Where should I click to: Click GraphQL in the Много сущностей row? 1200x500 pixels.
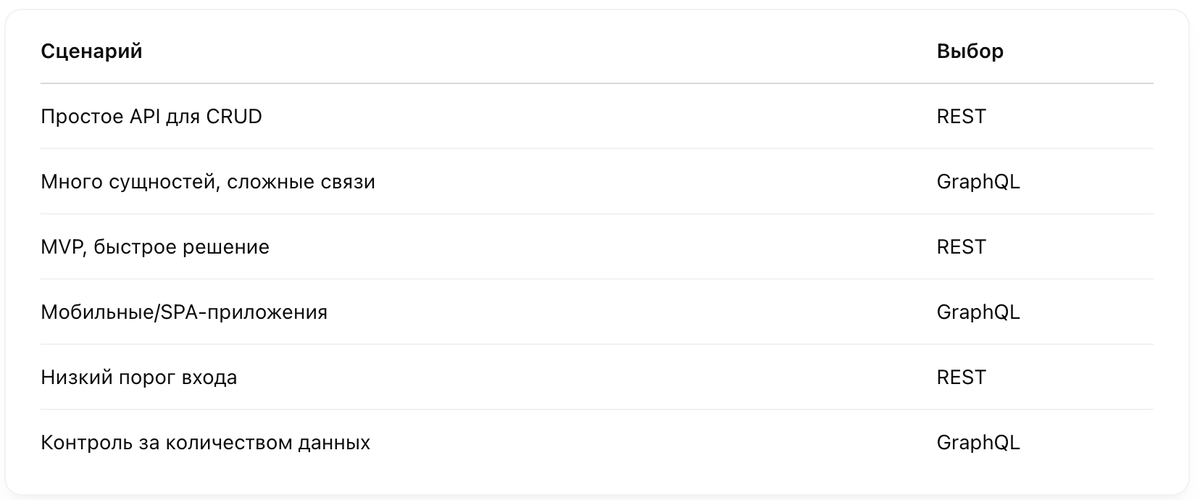pyautogui.click(x=978, y=182)
